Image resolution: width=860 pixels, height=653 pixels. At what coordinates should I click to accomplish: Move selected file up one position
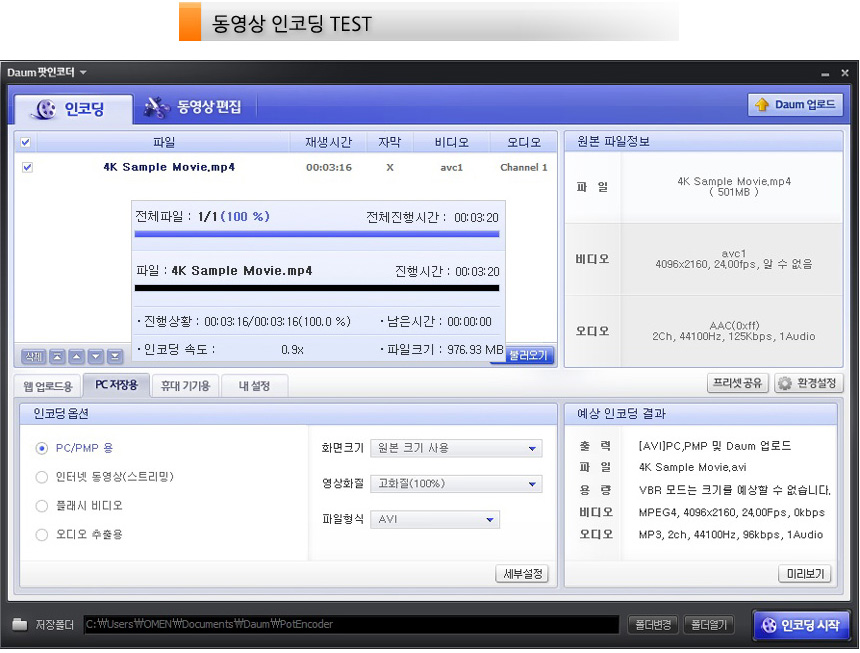(77, 356)
